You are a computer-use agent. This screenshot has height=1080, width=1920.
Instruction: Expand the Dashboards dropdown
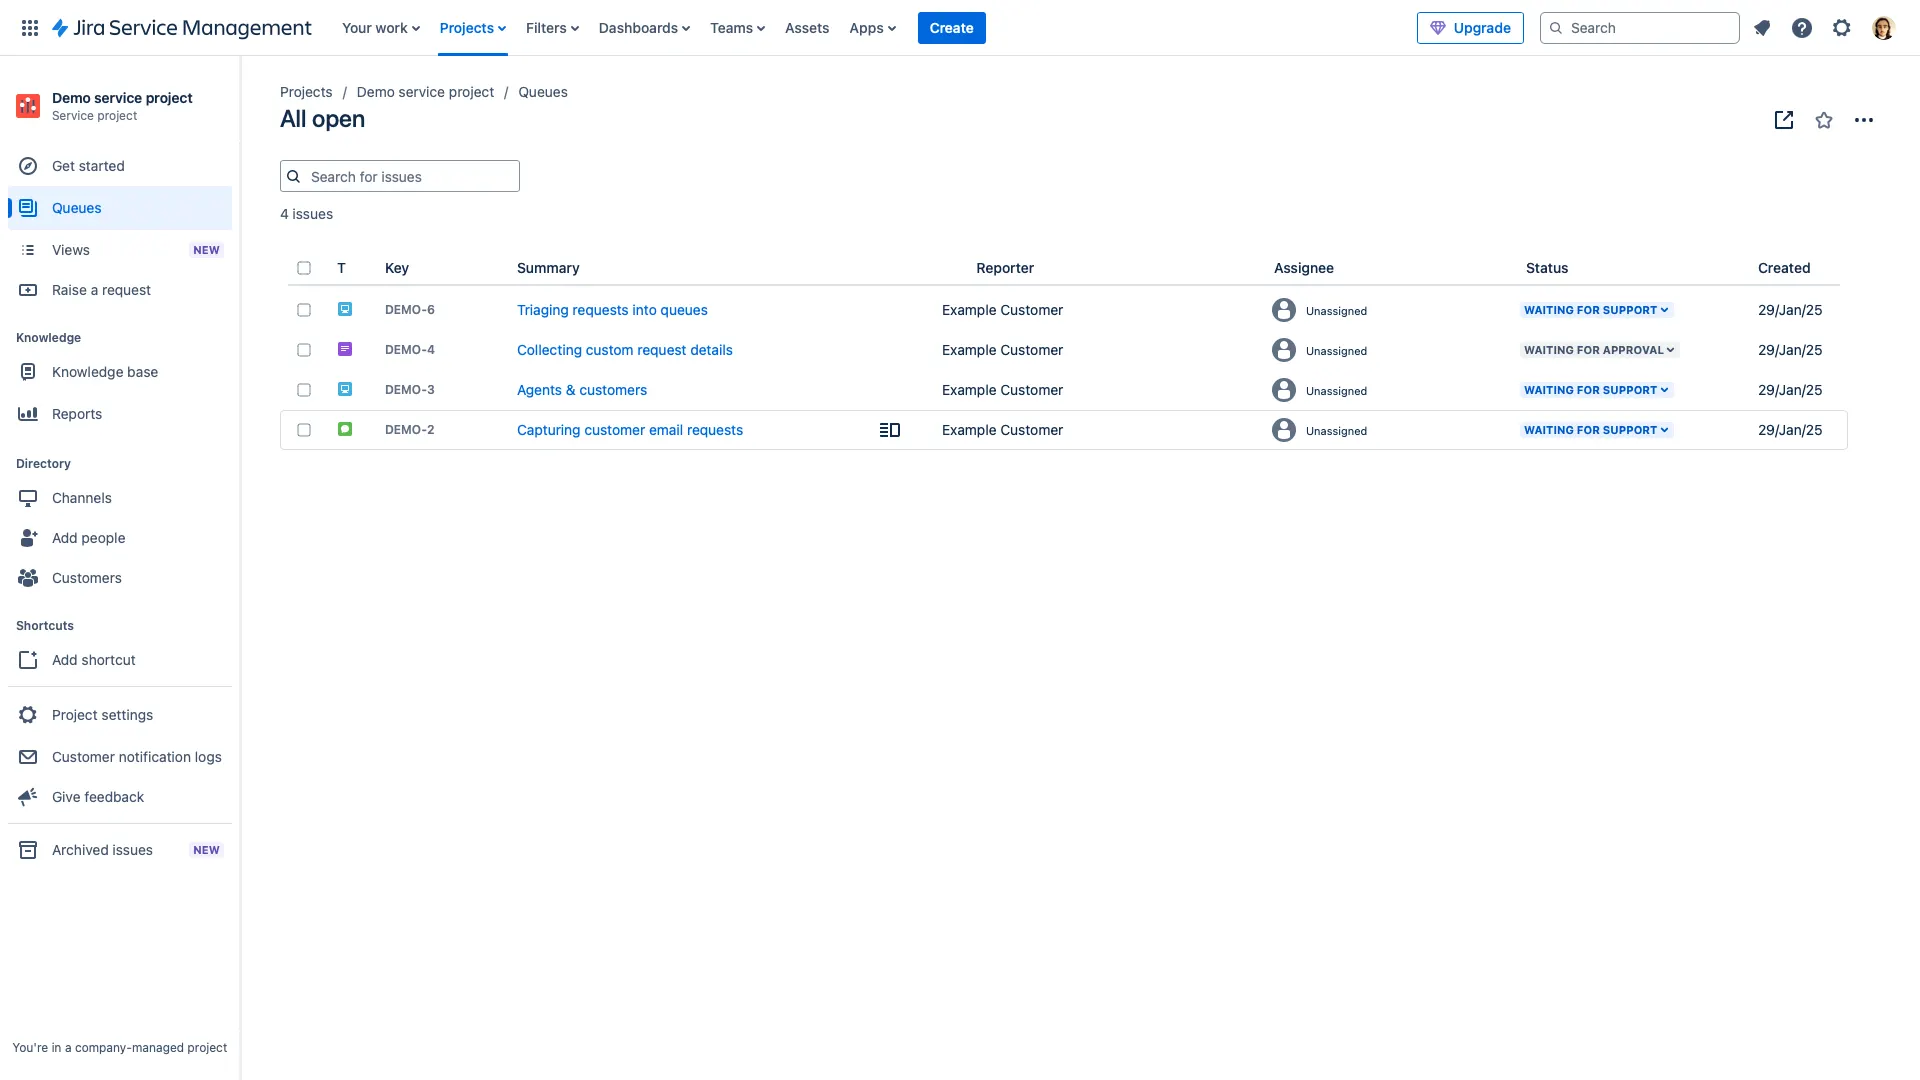pos(644,28)
